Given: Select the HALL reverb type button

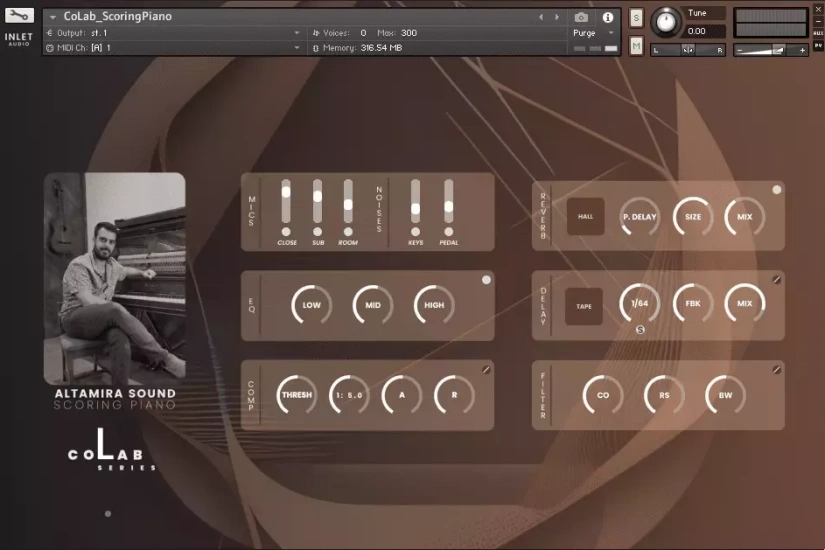Looking at the screenshot, I should [585, 216].
